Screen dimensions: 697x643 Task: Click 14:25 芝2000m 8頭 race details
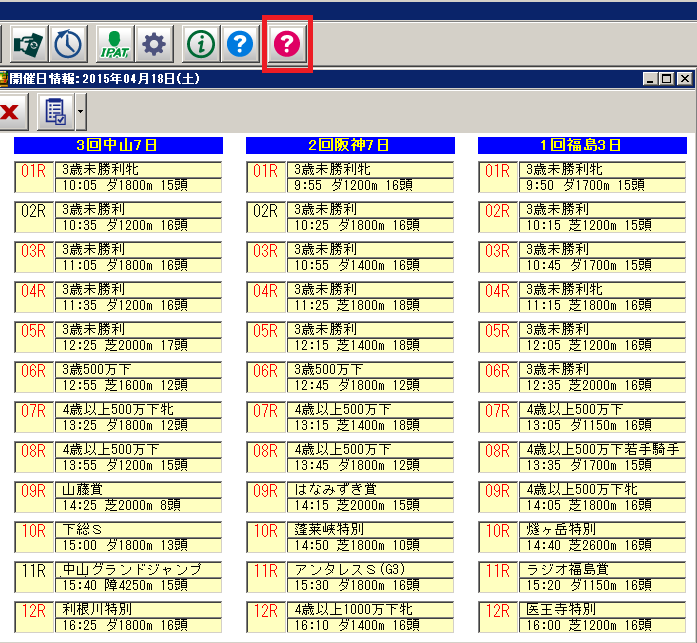(x=138, y=505)
